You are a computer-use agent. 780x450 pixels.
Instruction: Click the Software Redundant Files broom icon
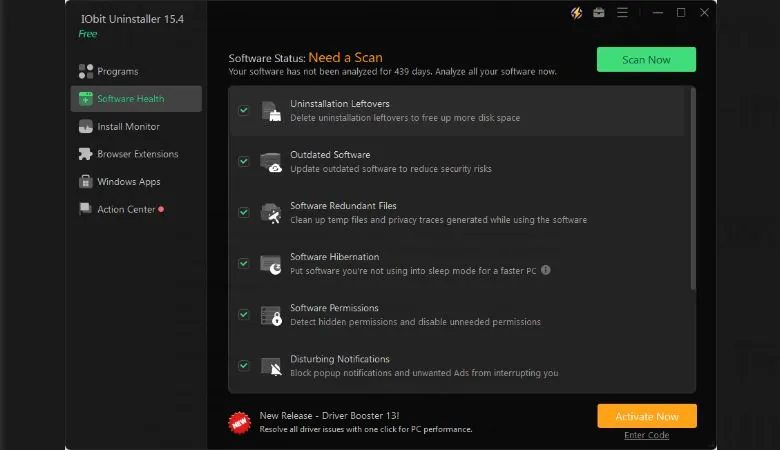(271, 213)
